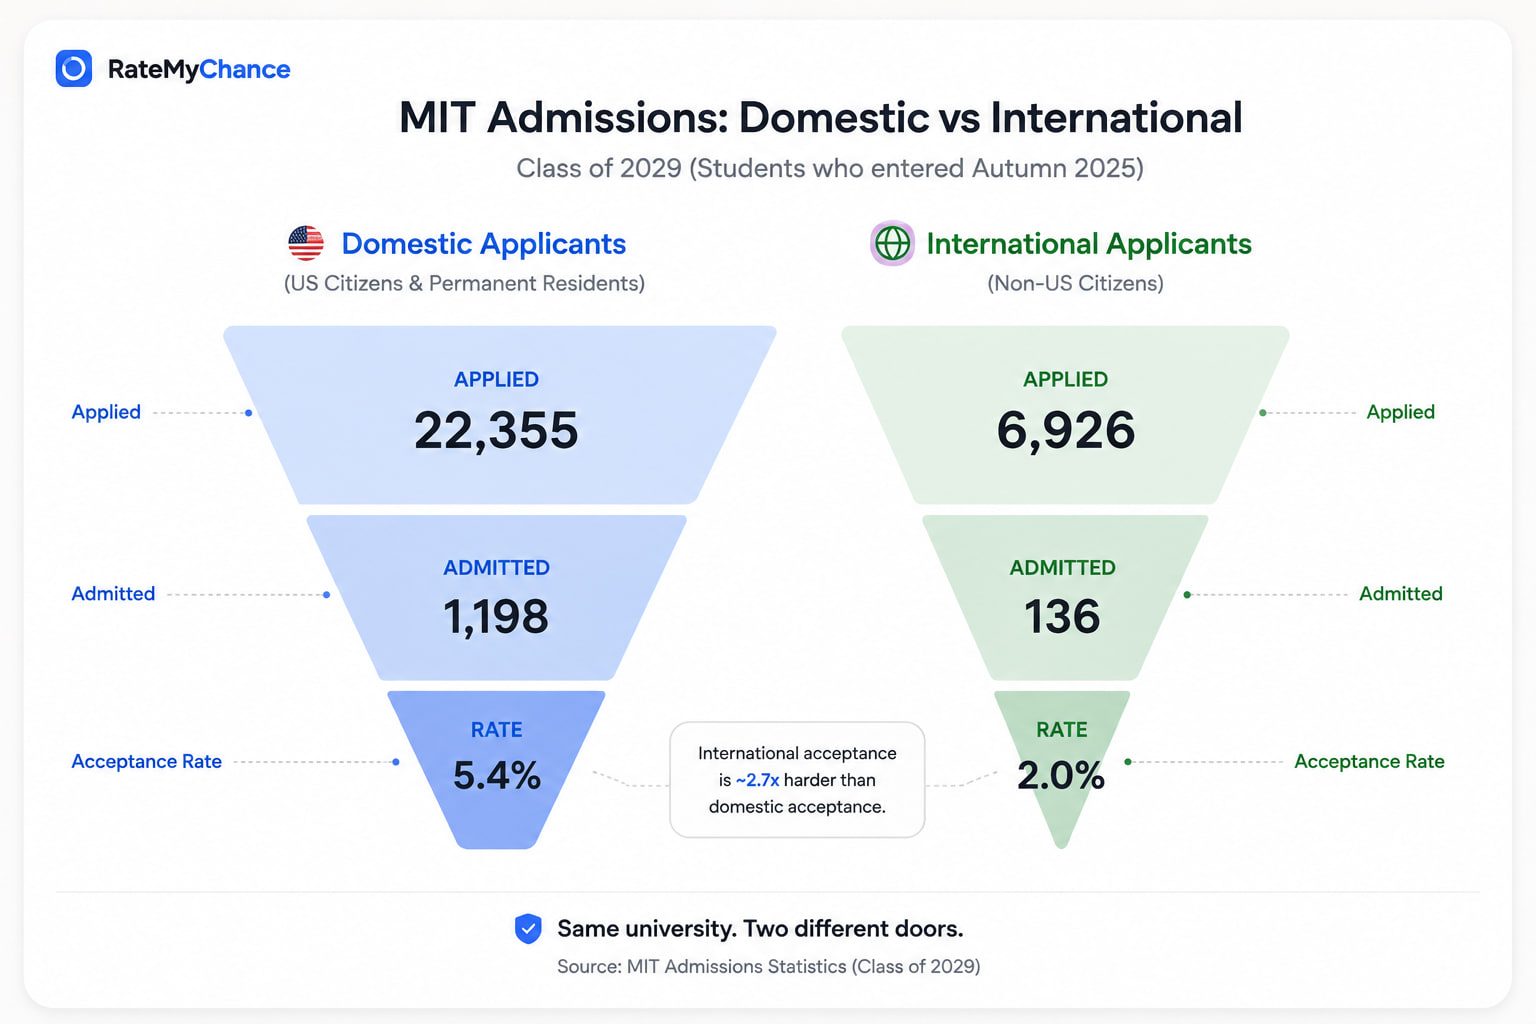The image size is (1536, 1024).
Task: Click 'Same university. Two different doors.' tagline
Action: [760, 929]
